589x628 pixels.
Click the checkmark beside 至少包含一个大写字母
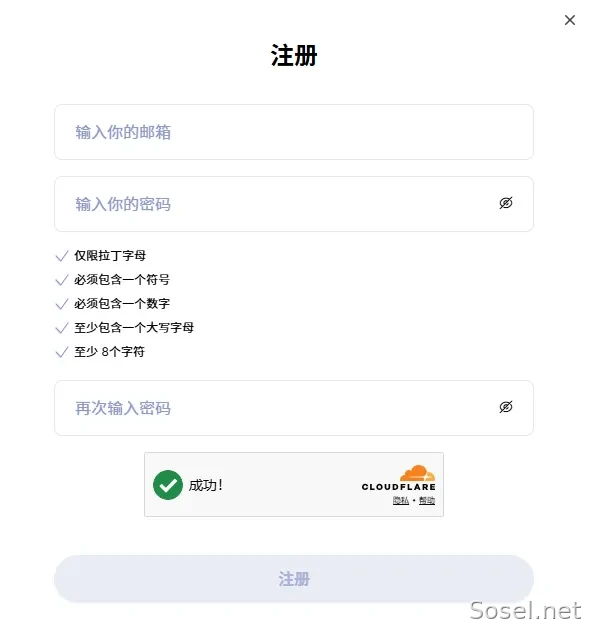click(x=62, y=328)
